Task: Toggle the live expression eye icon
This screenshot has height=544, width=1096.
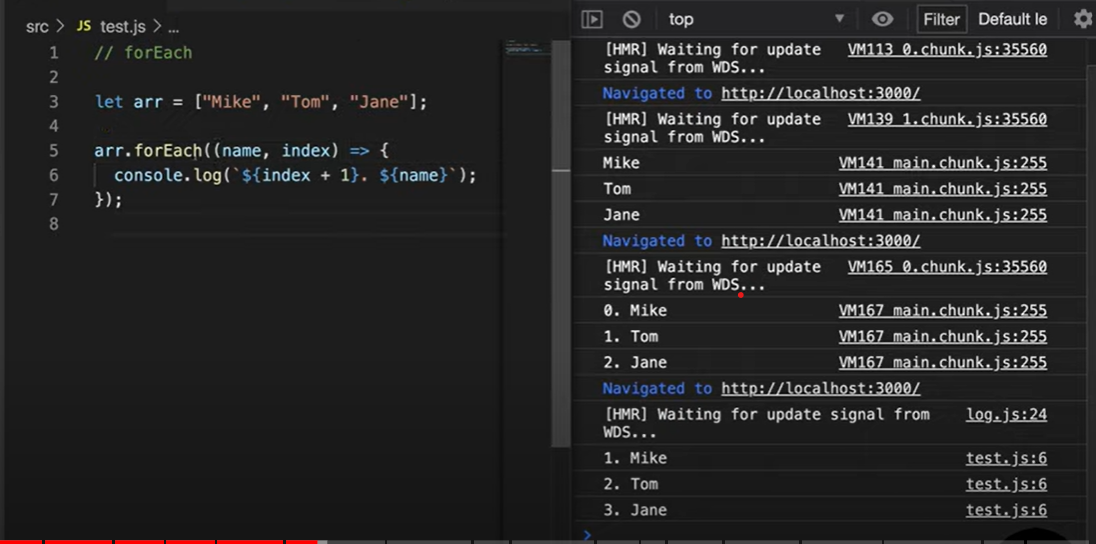Action: pyautogui.click(x=882, y=20)
